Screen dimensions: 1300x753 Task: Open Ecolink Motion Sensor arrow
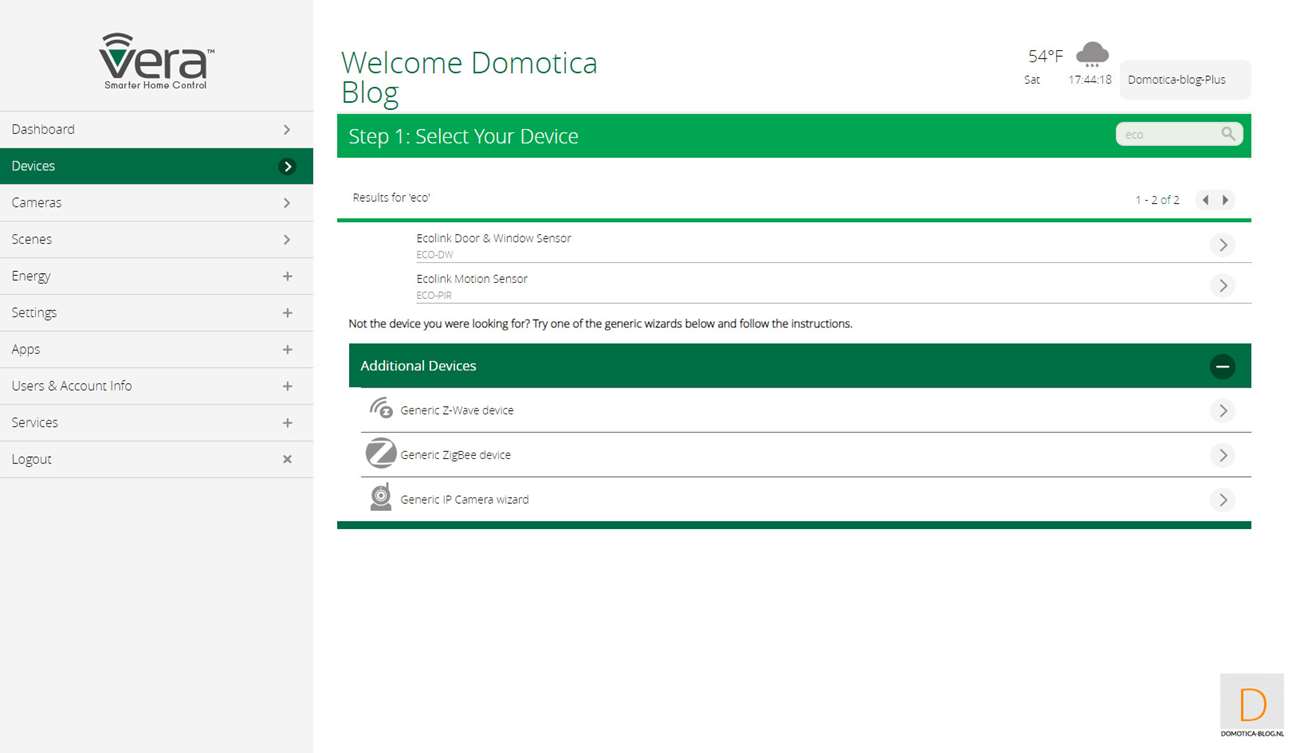coord(1222,286)
